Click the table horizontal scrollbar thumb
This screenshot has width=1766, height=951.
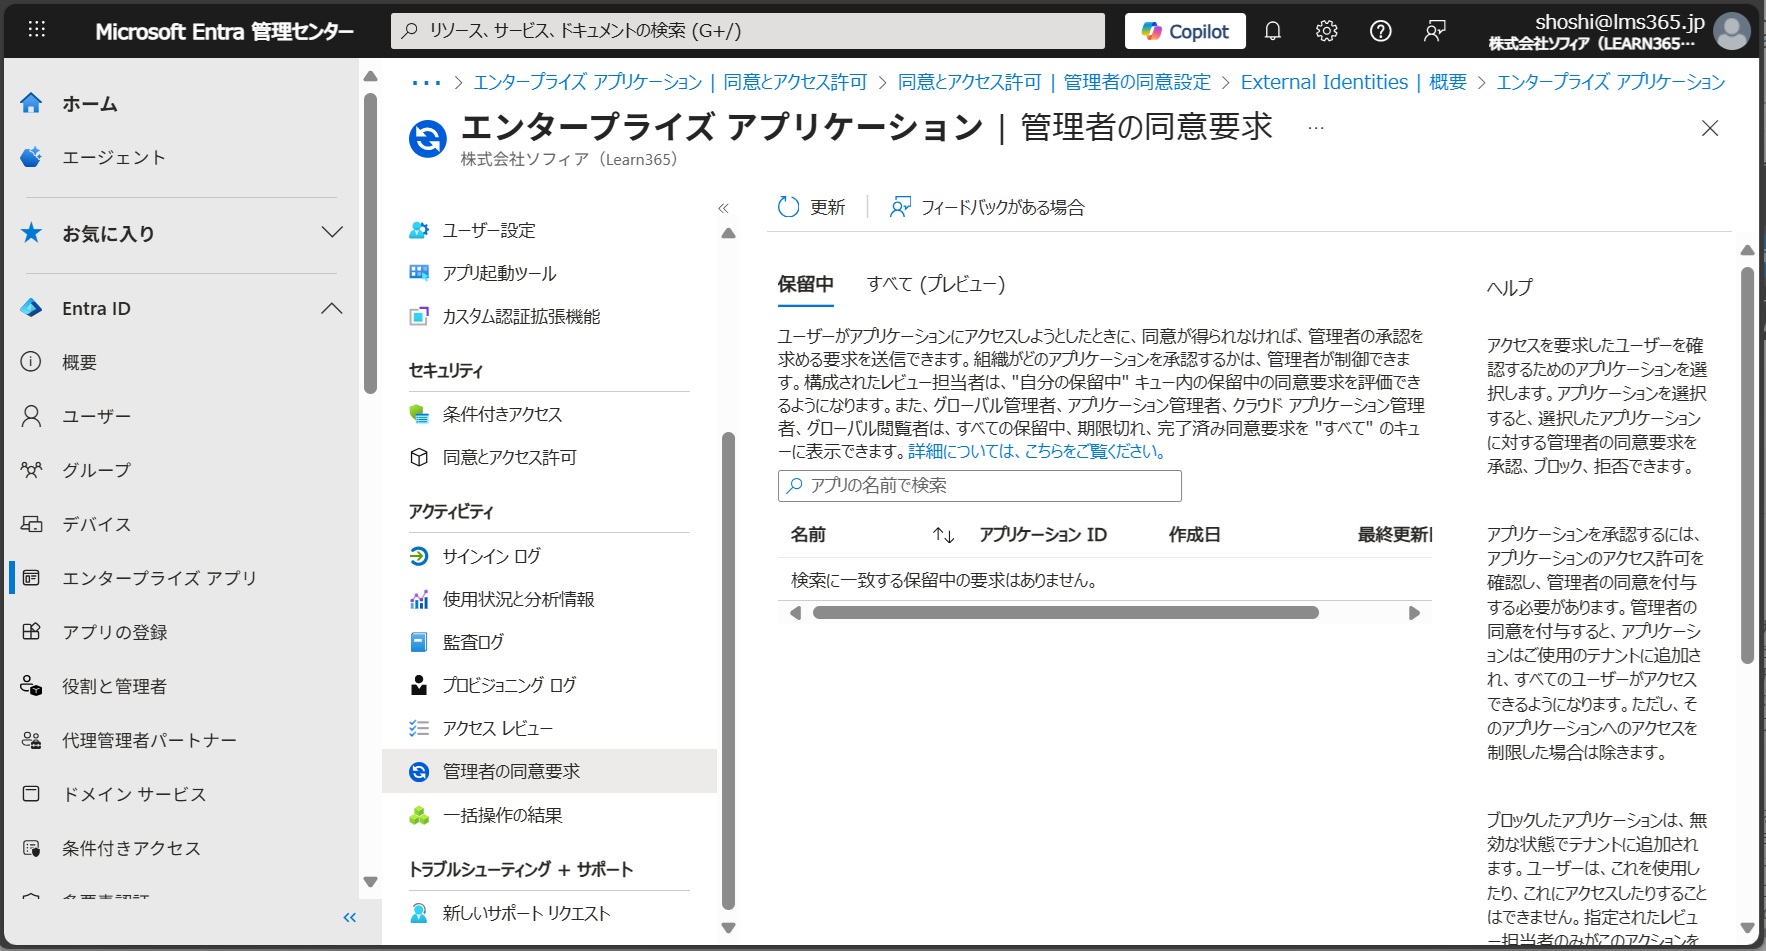click(1066, 613)
